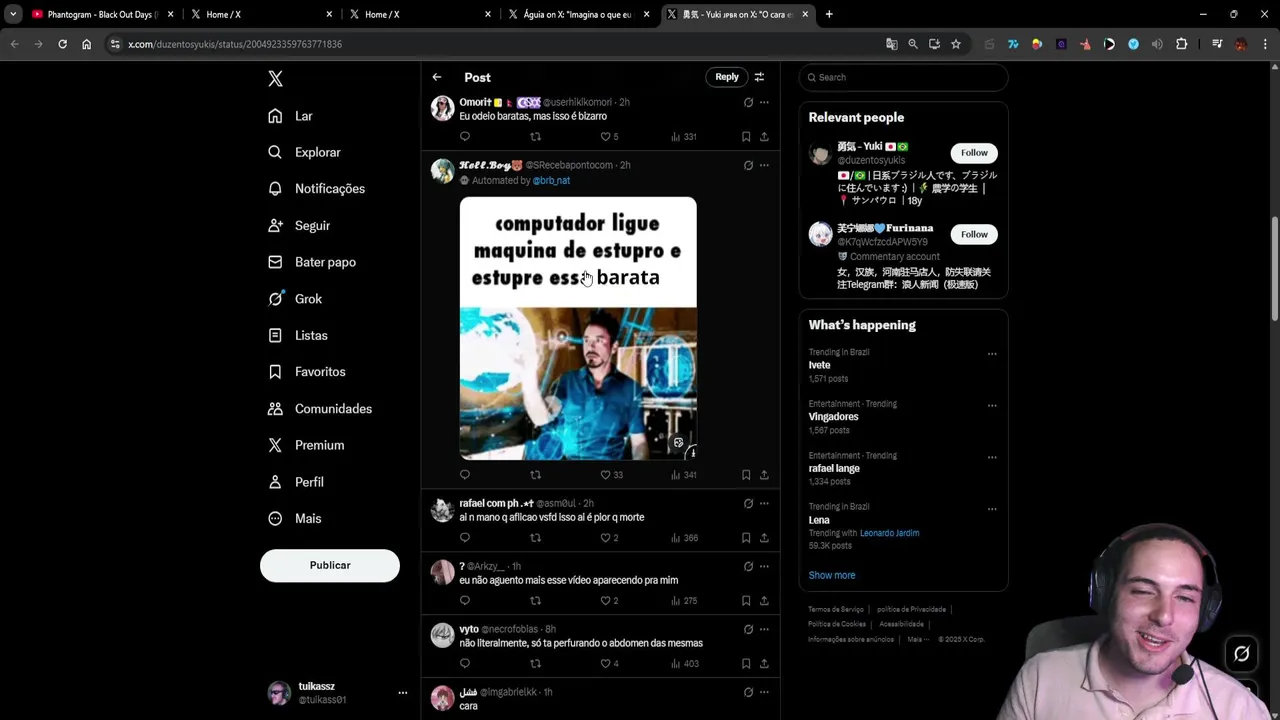Bookmark the Hell.Boy computador post
Screen dimensions: 1280x720
pyautogui.click(x=746, y=475)
